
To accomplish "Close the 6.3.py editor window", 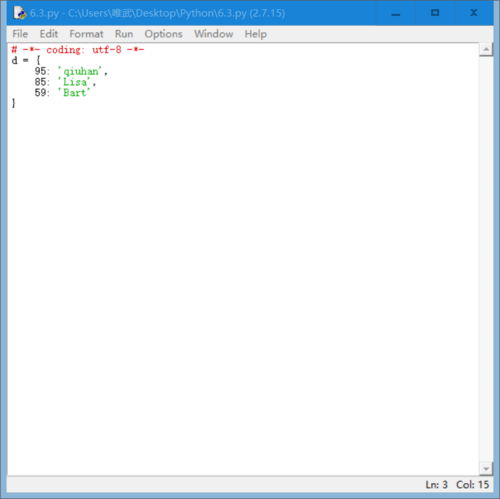I will pyautogui.click(x=474, y=13).
